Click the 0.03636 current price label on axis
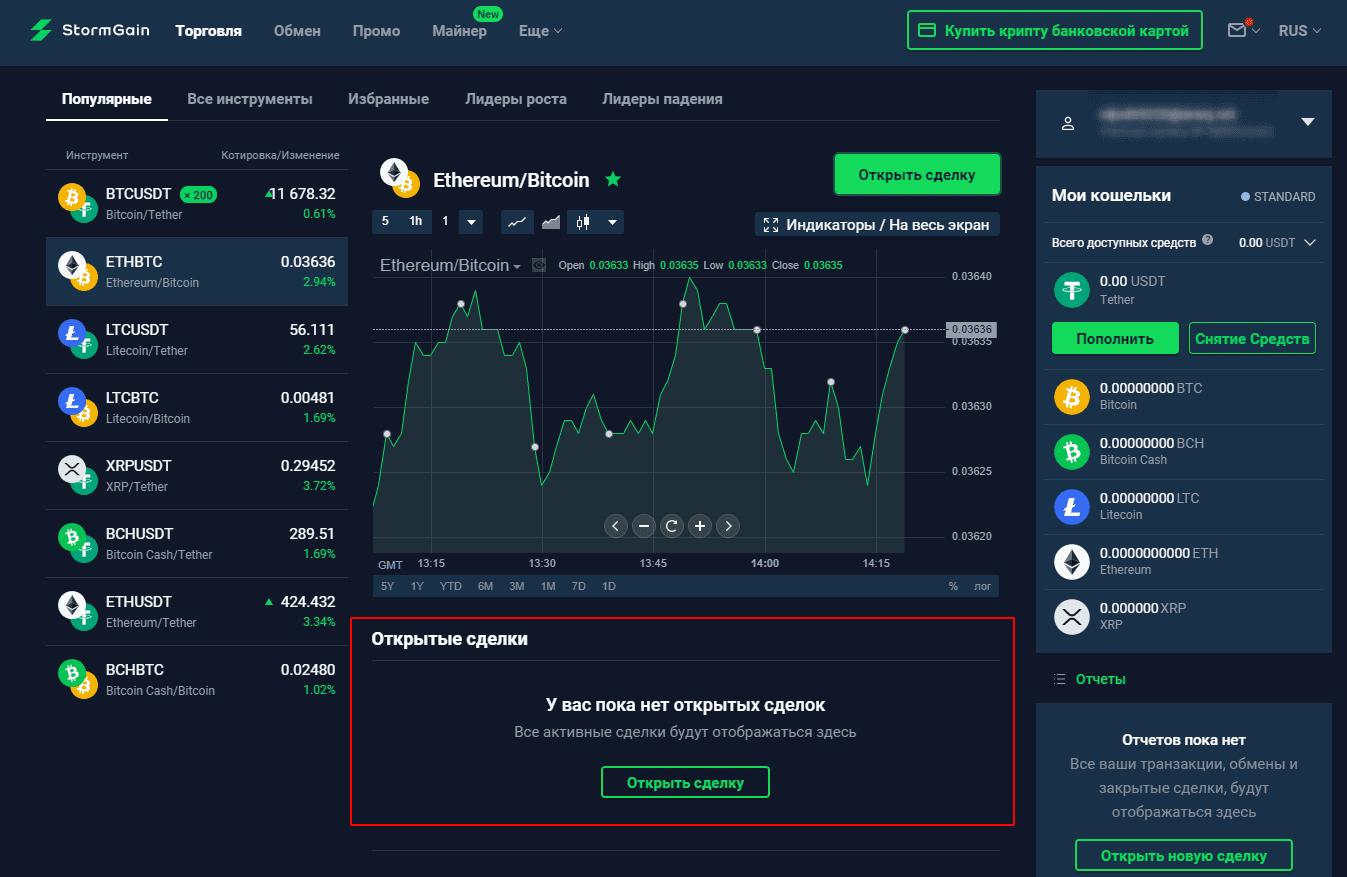The height and width of the screenshot is (877, 1347). pos(970,329)
